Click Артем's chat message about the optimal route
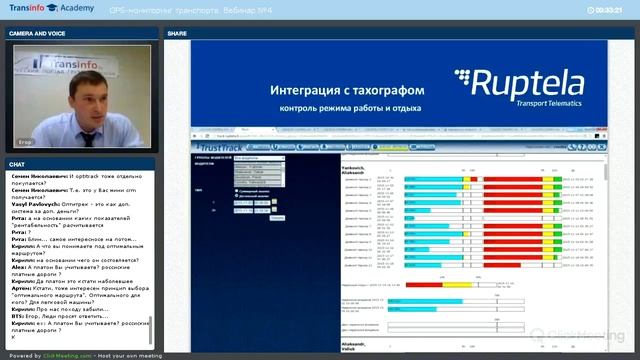640x360 pixels. tap(80, 295)
